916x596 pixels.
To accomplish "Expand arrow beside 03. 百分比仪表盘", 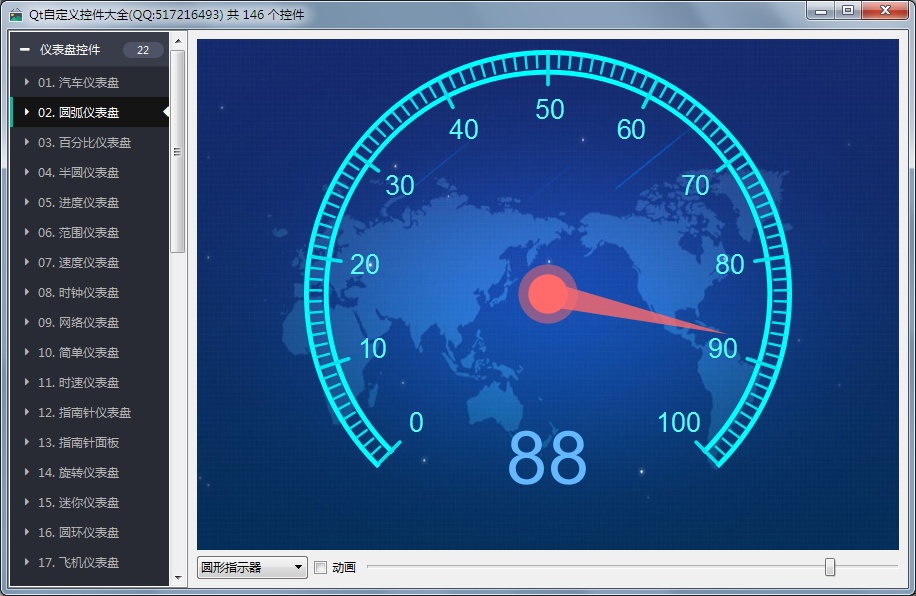I will (x=27, y=142).
